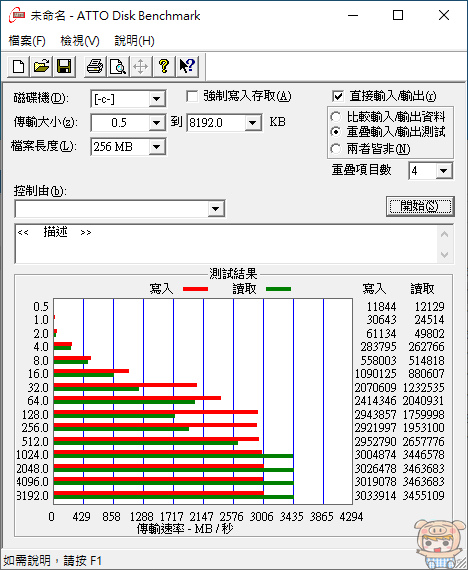The height and width of the screenshot is (570, 468).
Task: Select the 重疊輸入/輸出測試 radio option
Action: [336, 132]
